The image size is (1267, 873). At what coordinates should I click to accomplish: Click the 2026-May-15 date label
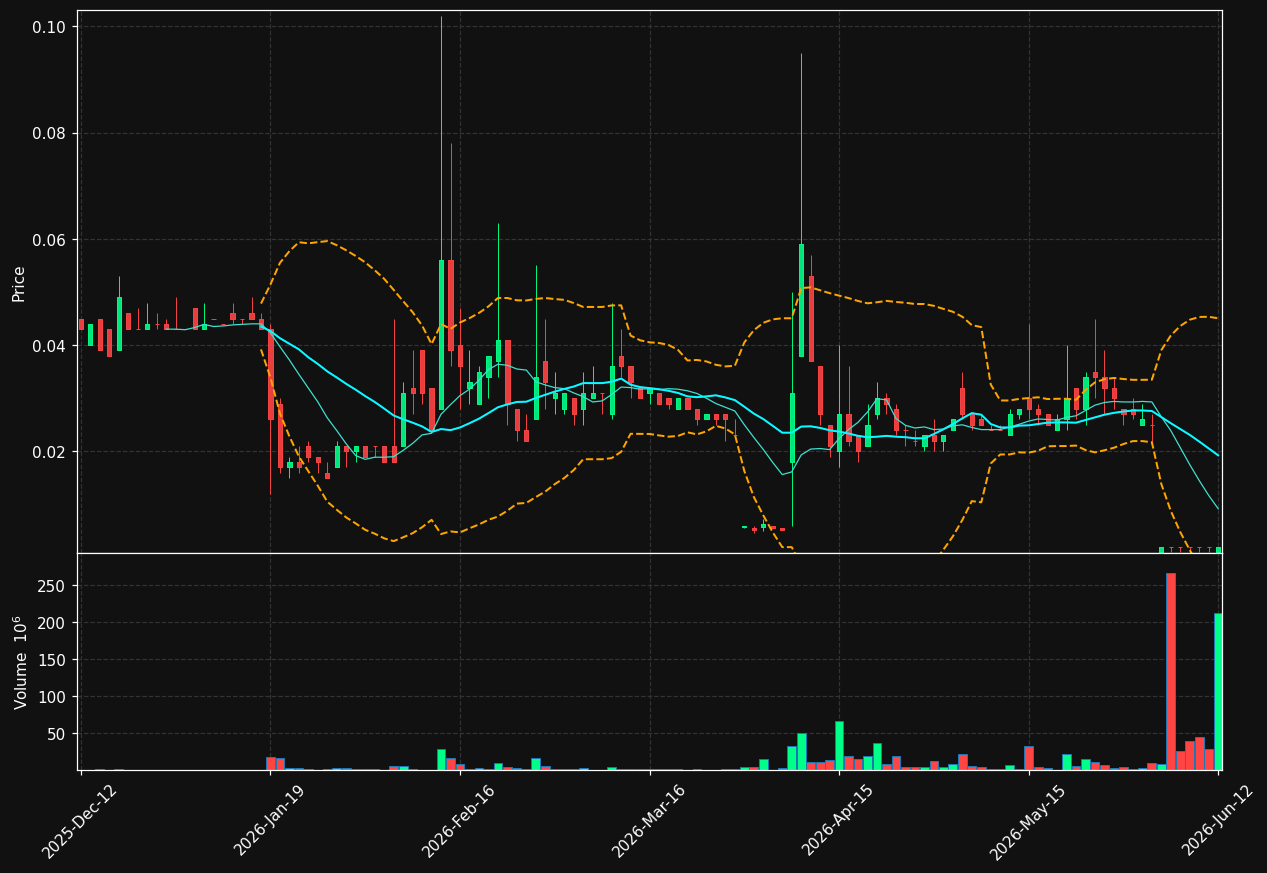click(1028, 821)
